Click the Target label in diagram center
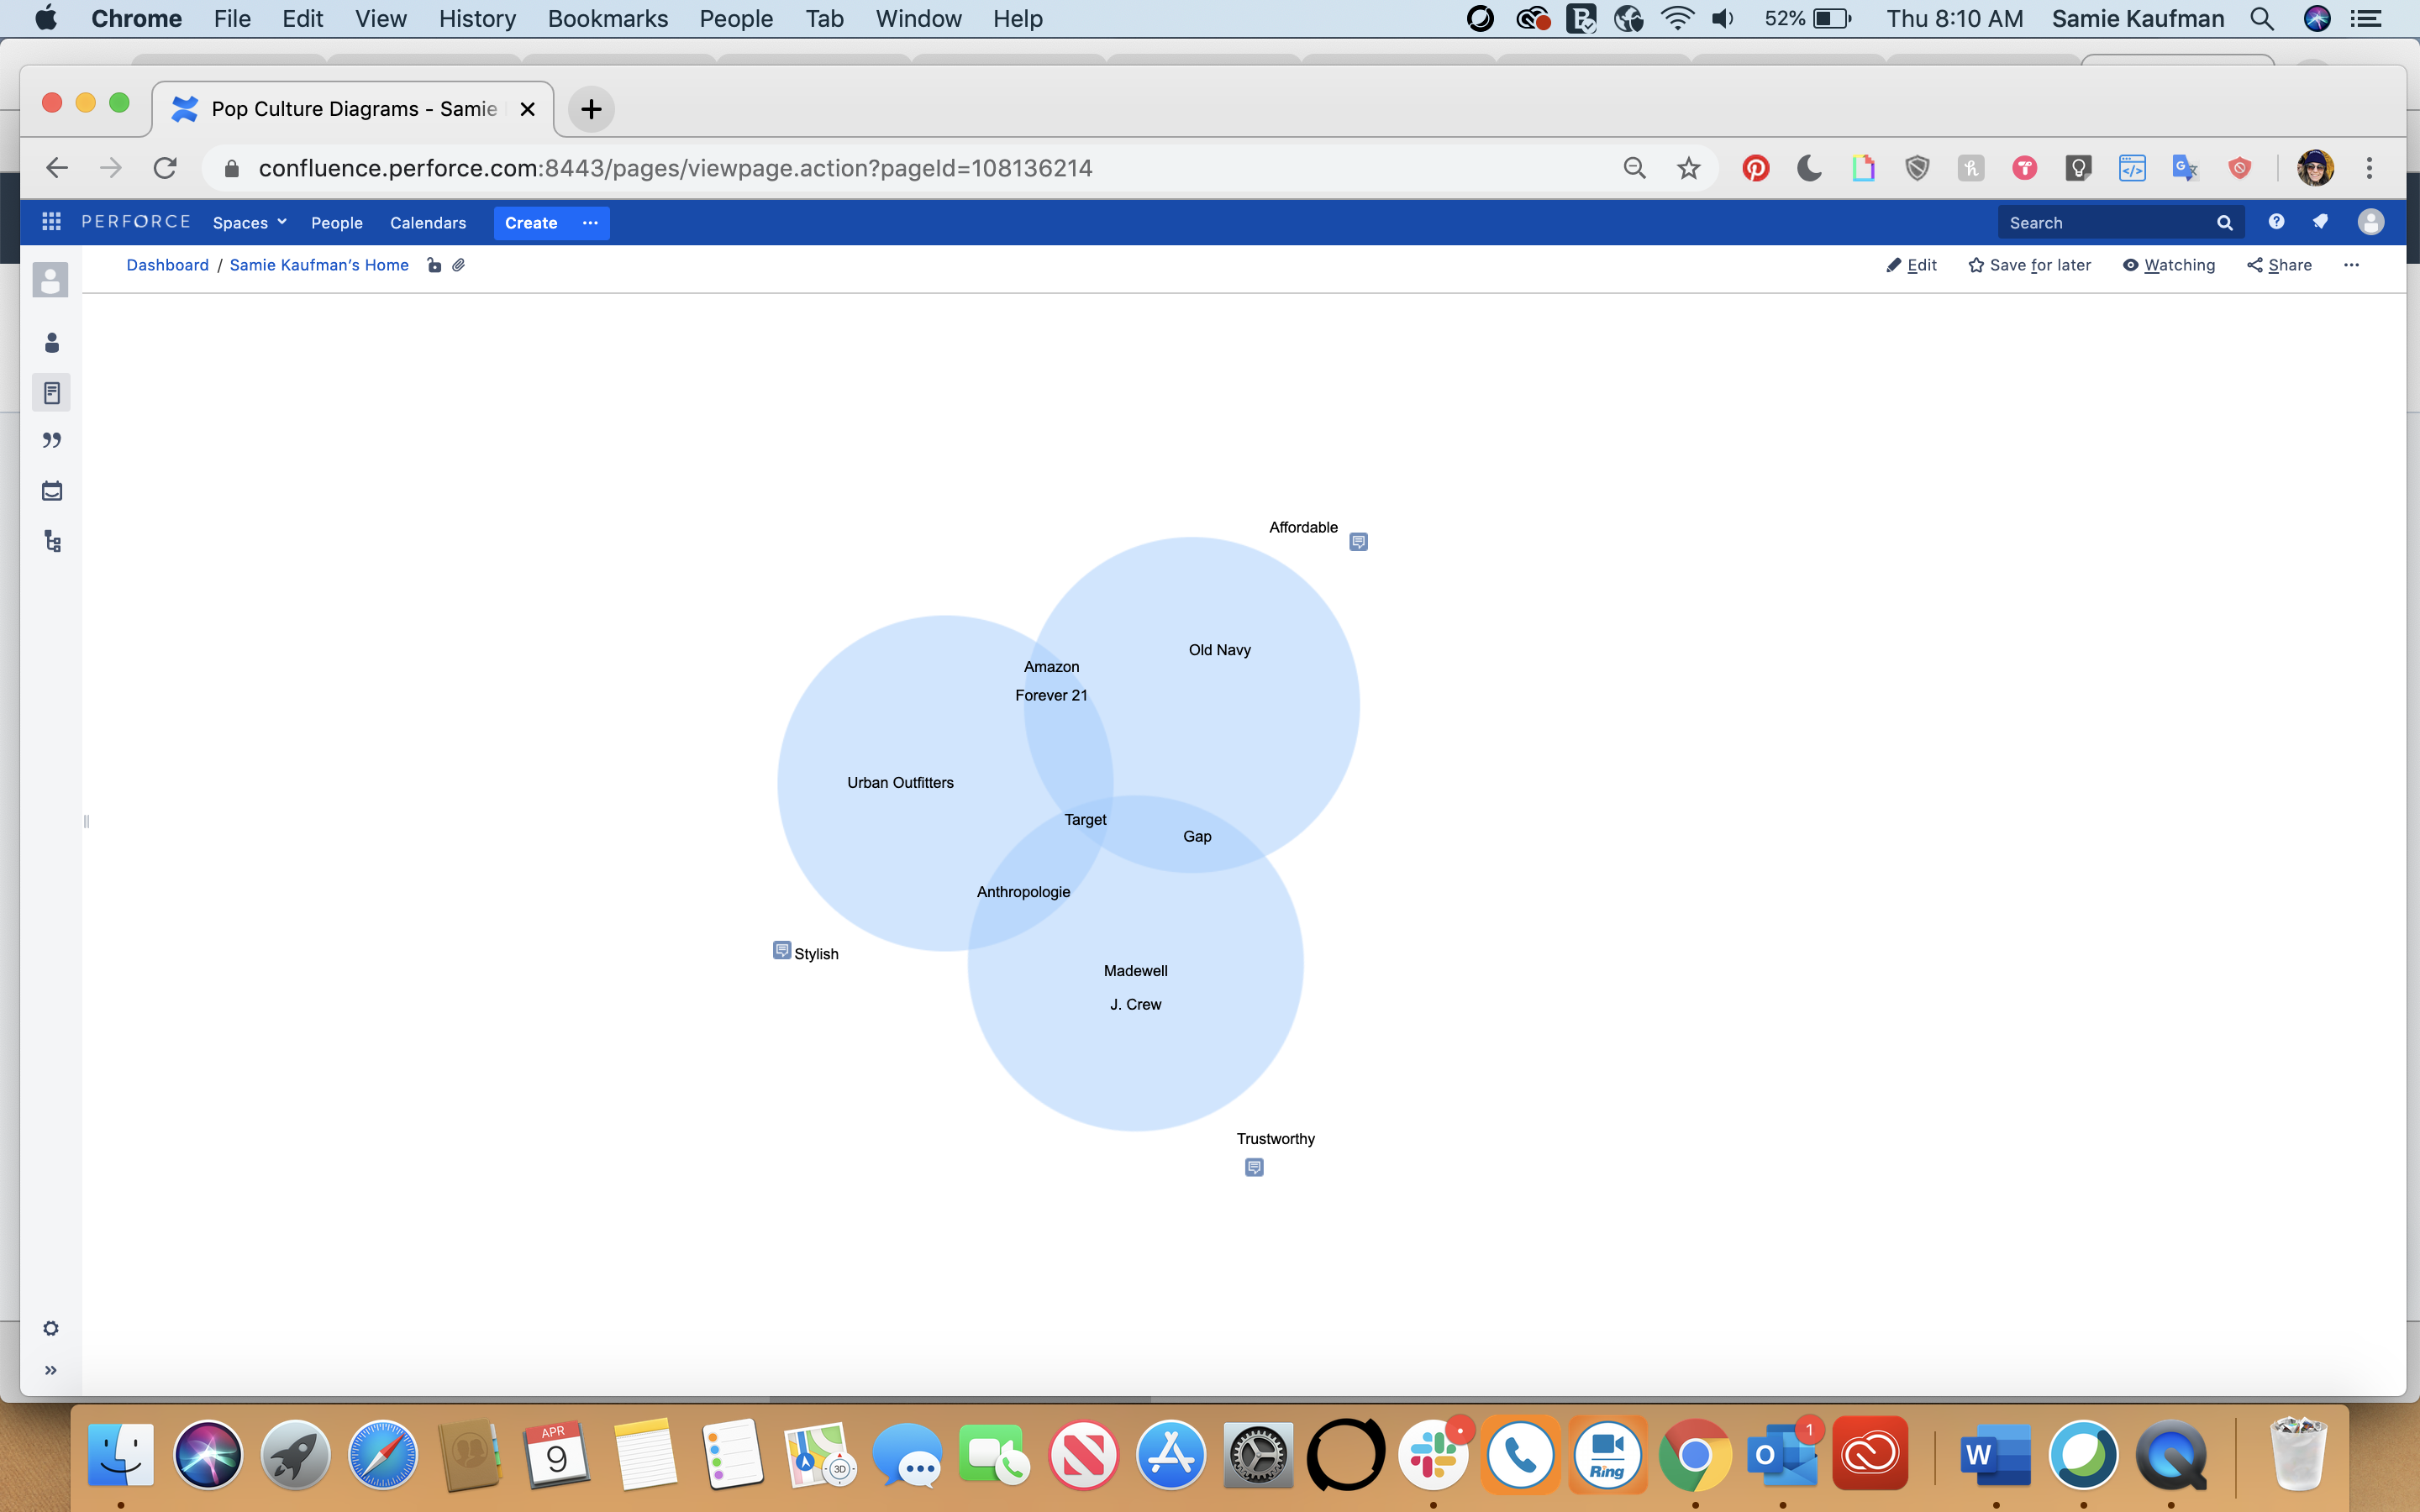 (1085, 820)
